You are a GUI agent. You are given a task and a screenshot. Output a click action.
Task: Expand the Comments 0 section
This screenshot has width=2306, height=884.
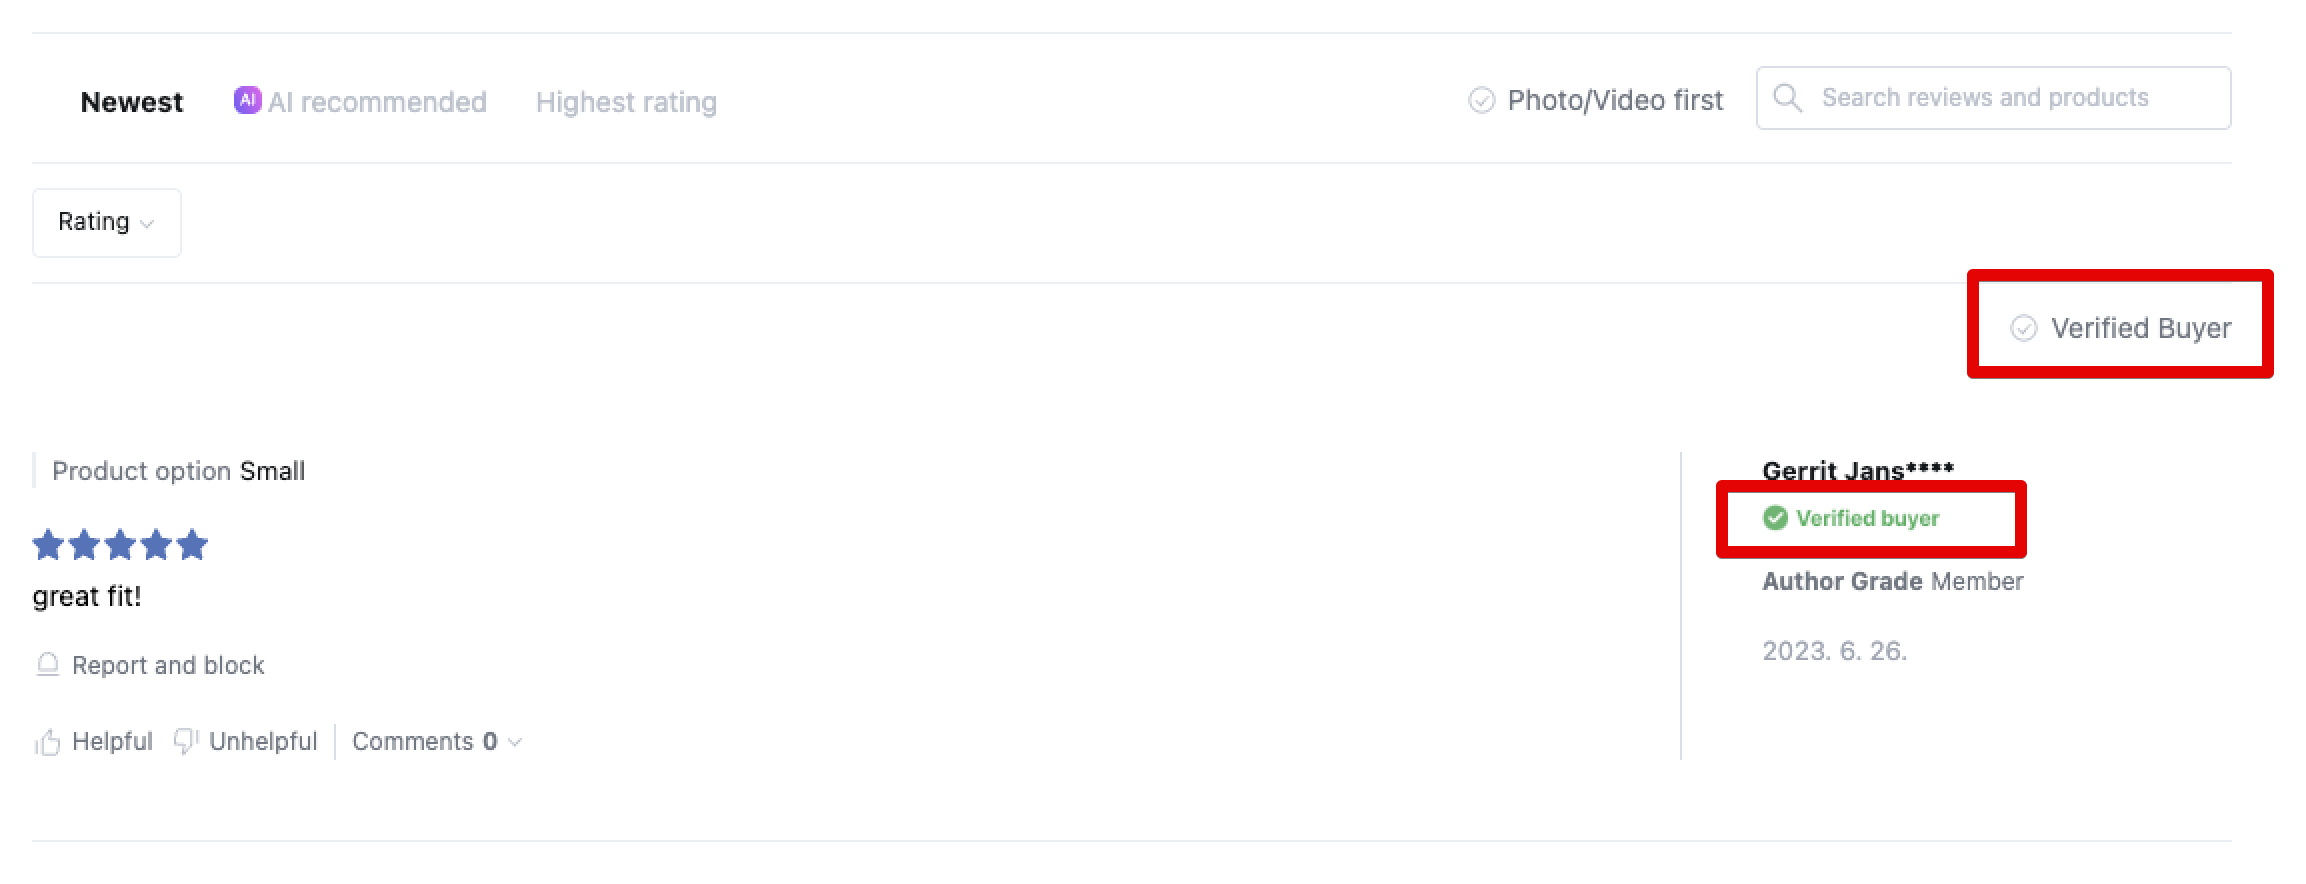click(x=424, y=741)
